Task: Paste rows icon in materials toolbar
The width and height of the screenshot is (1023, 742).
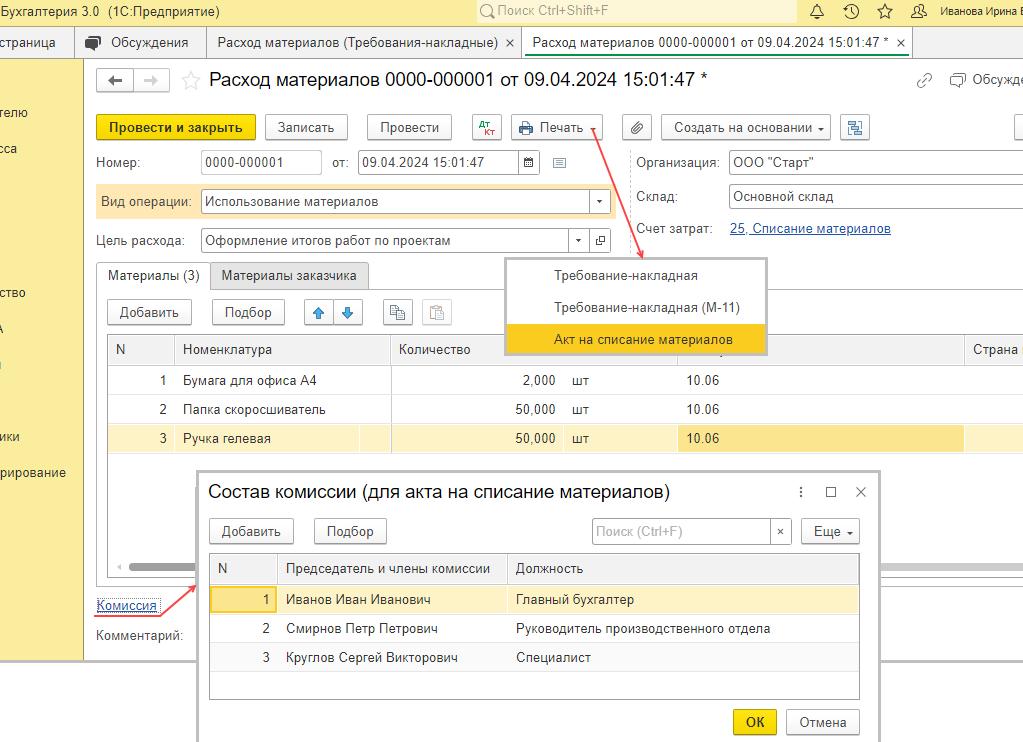Action: click(x=436, y=313)
